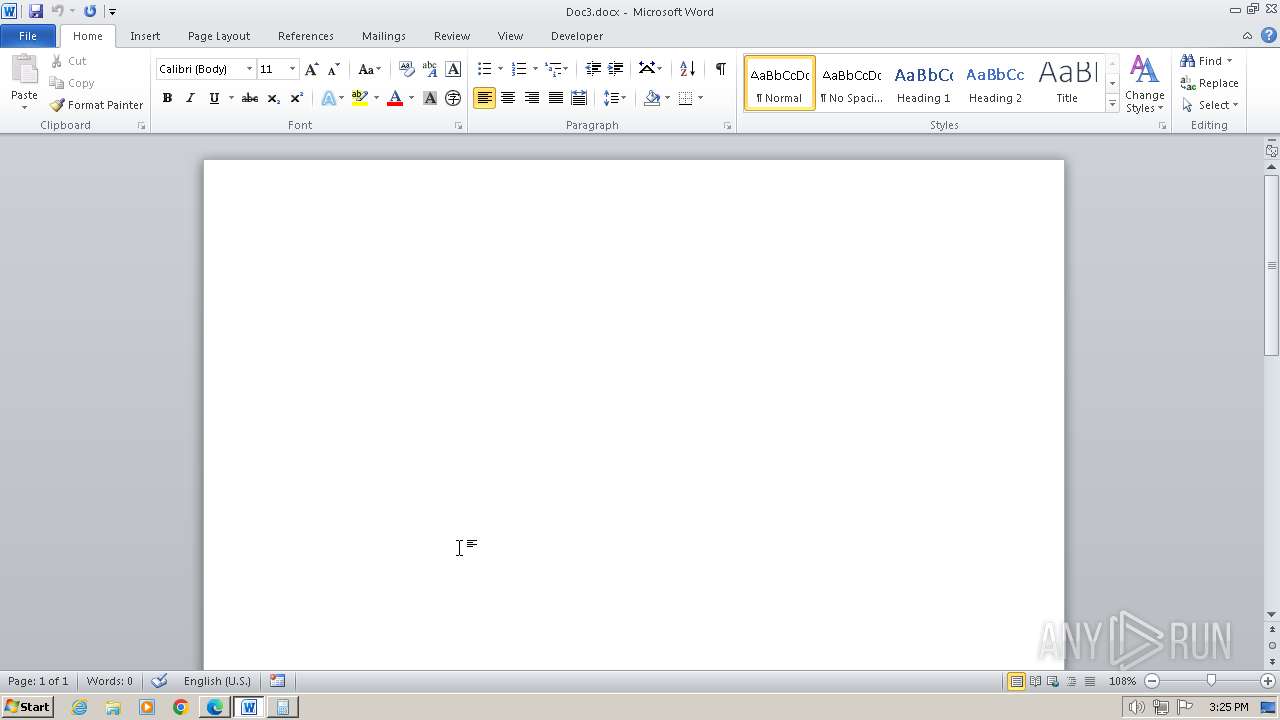Viewport: 1280px width, 720px height.
Task: Apply the Heading 1 style
Action: pyautogui.click(x=924, y=83)
